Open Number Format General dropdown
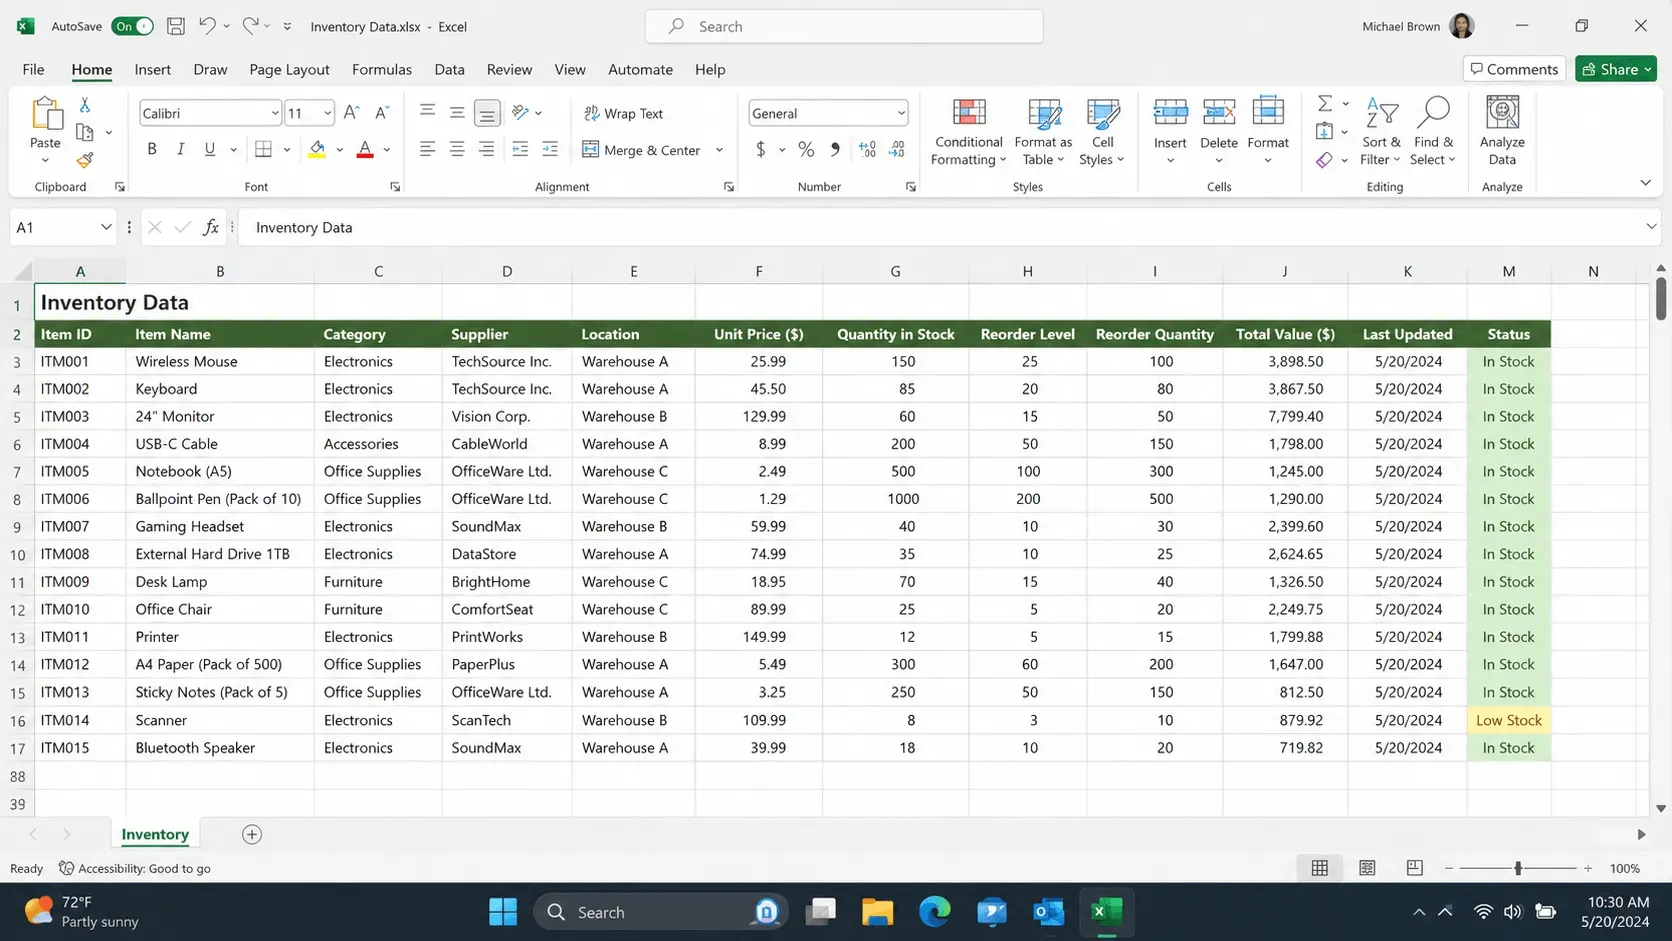This screenshot has width=1672, height=941. pos(901,113)
